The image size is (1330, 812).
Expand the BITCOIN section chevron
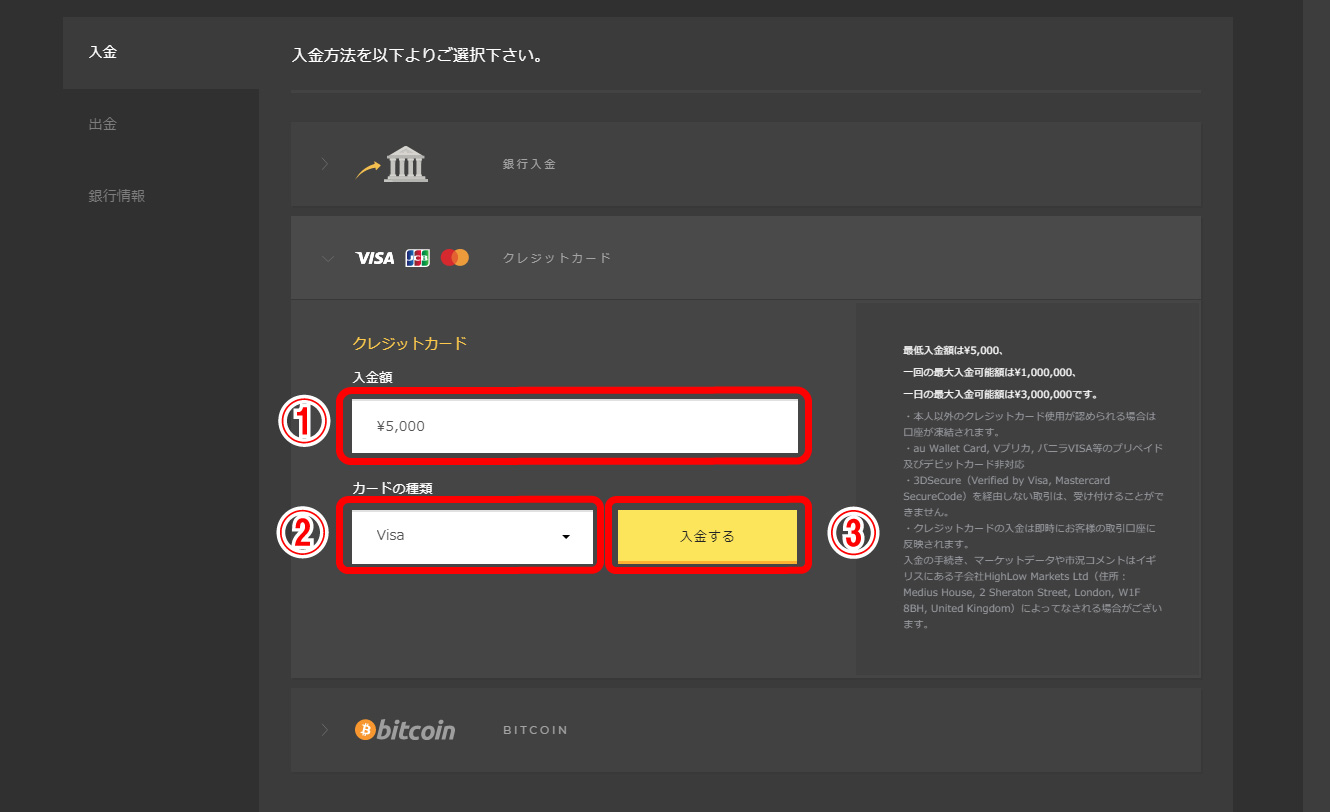pos(324,730)
